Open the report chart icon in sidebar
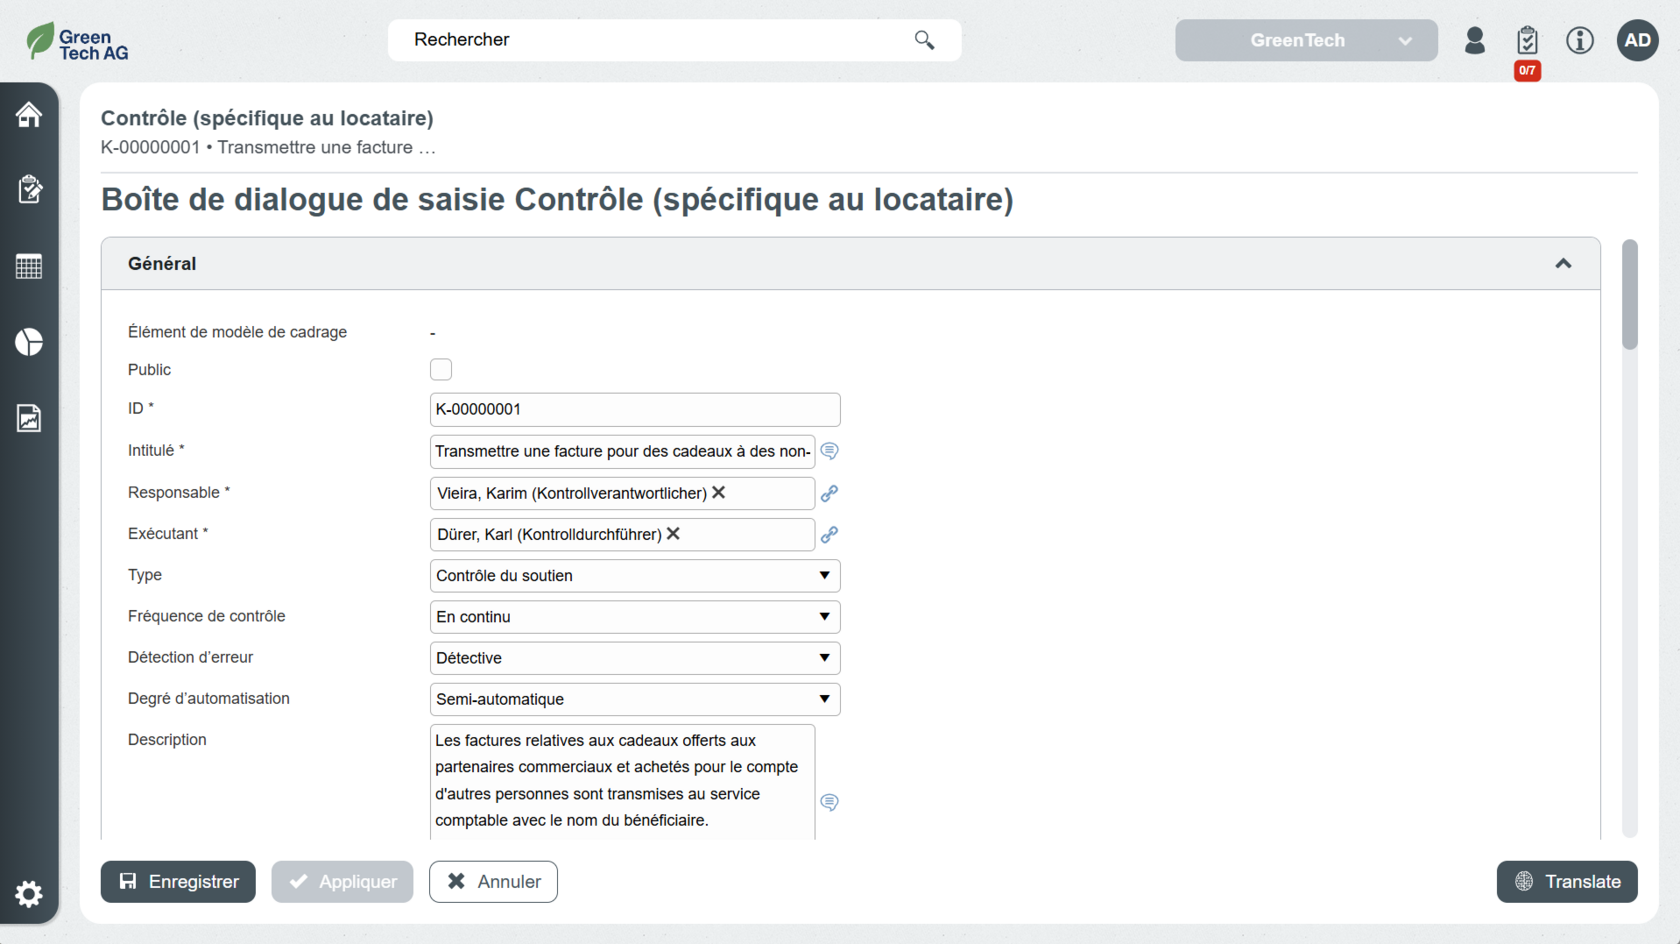The height and width of the screenshot is (944, 1680). [29, 418]
